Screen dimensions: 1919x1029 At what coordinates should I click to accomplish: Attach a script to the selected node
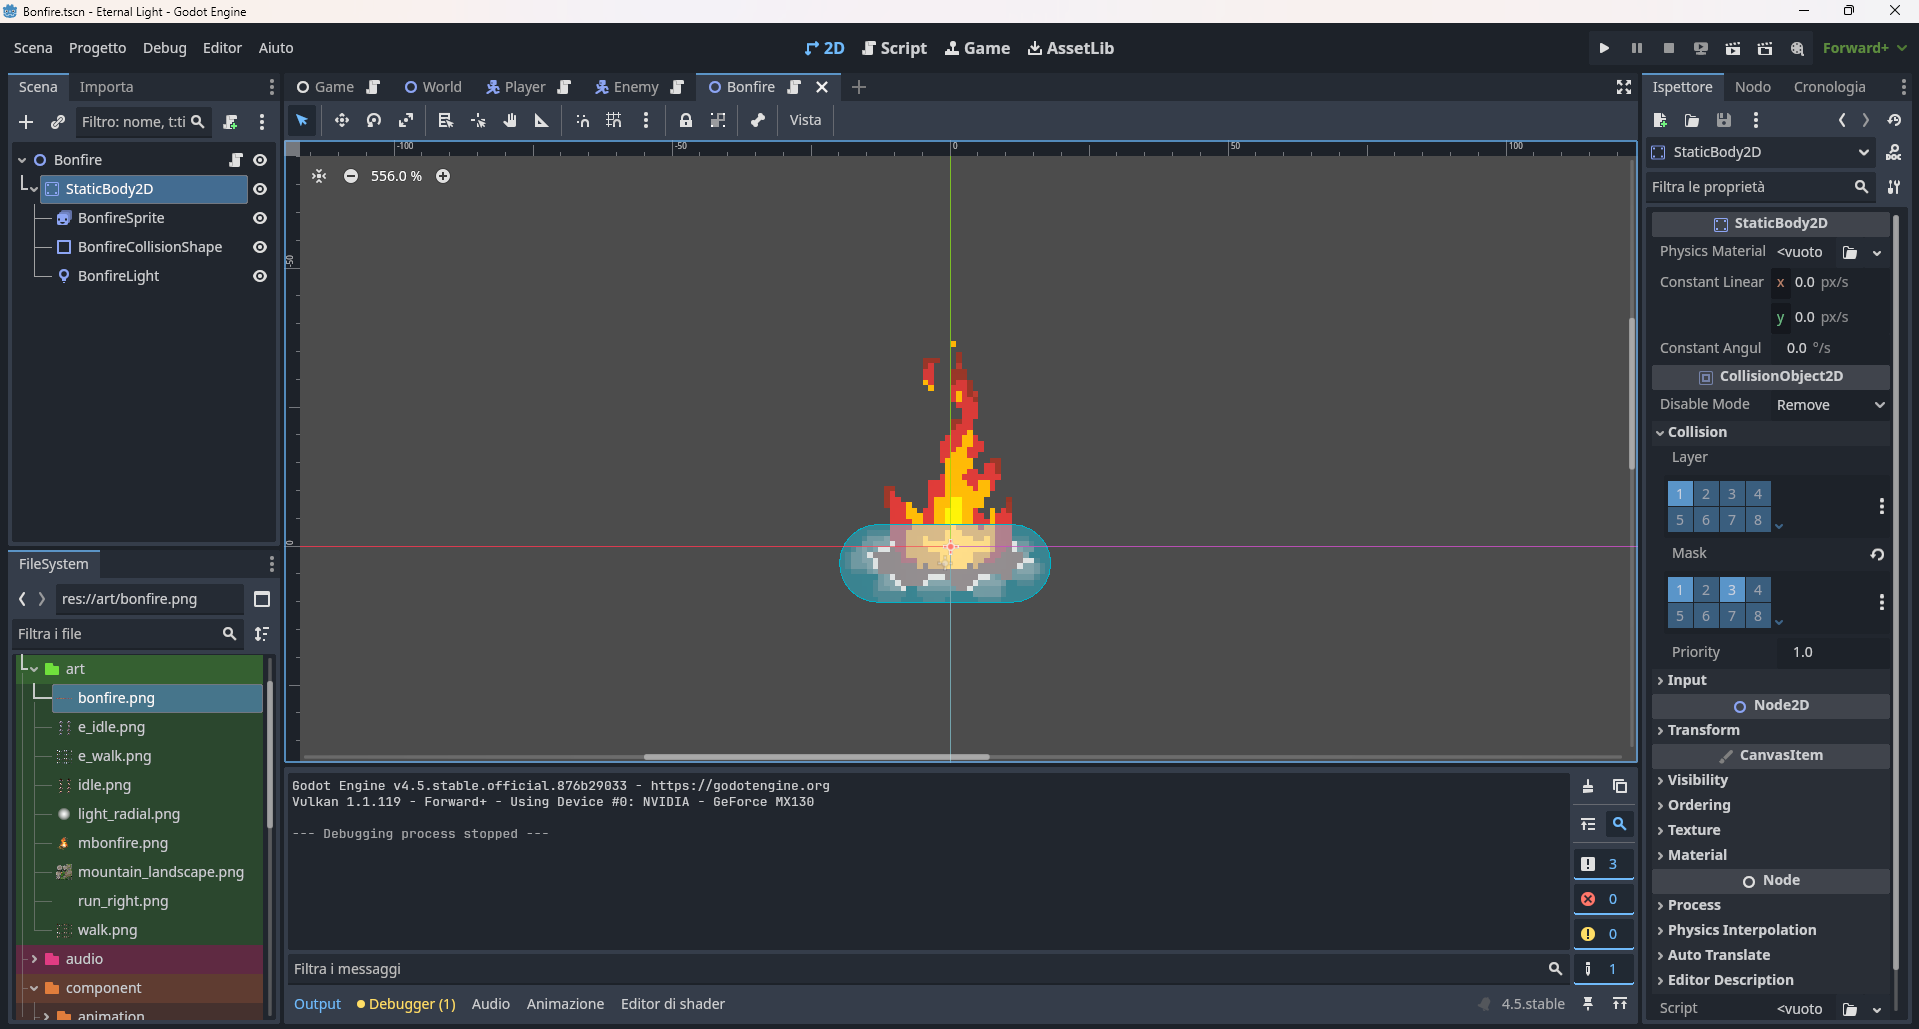coord(230,122)
